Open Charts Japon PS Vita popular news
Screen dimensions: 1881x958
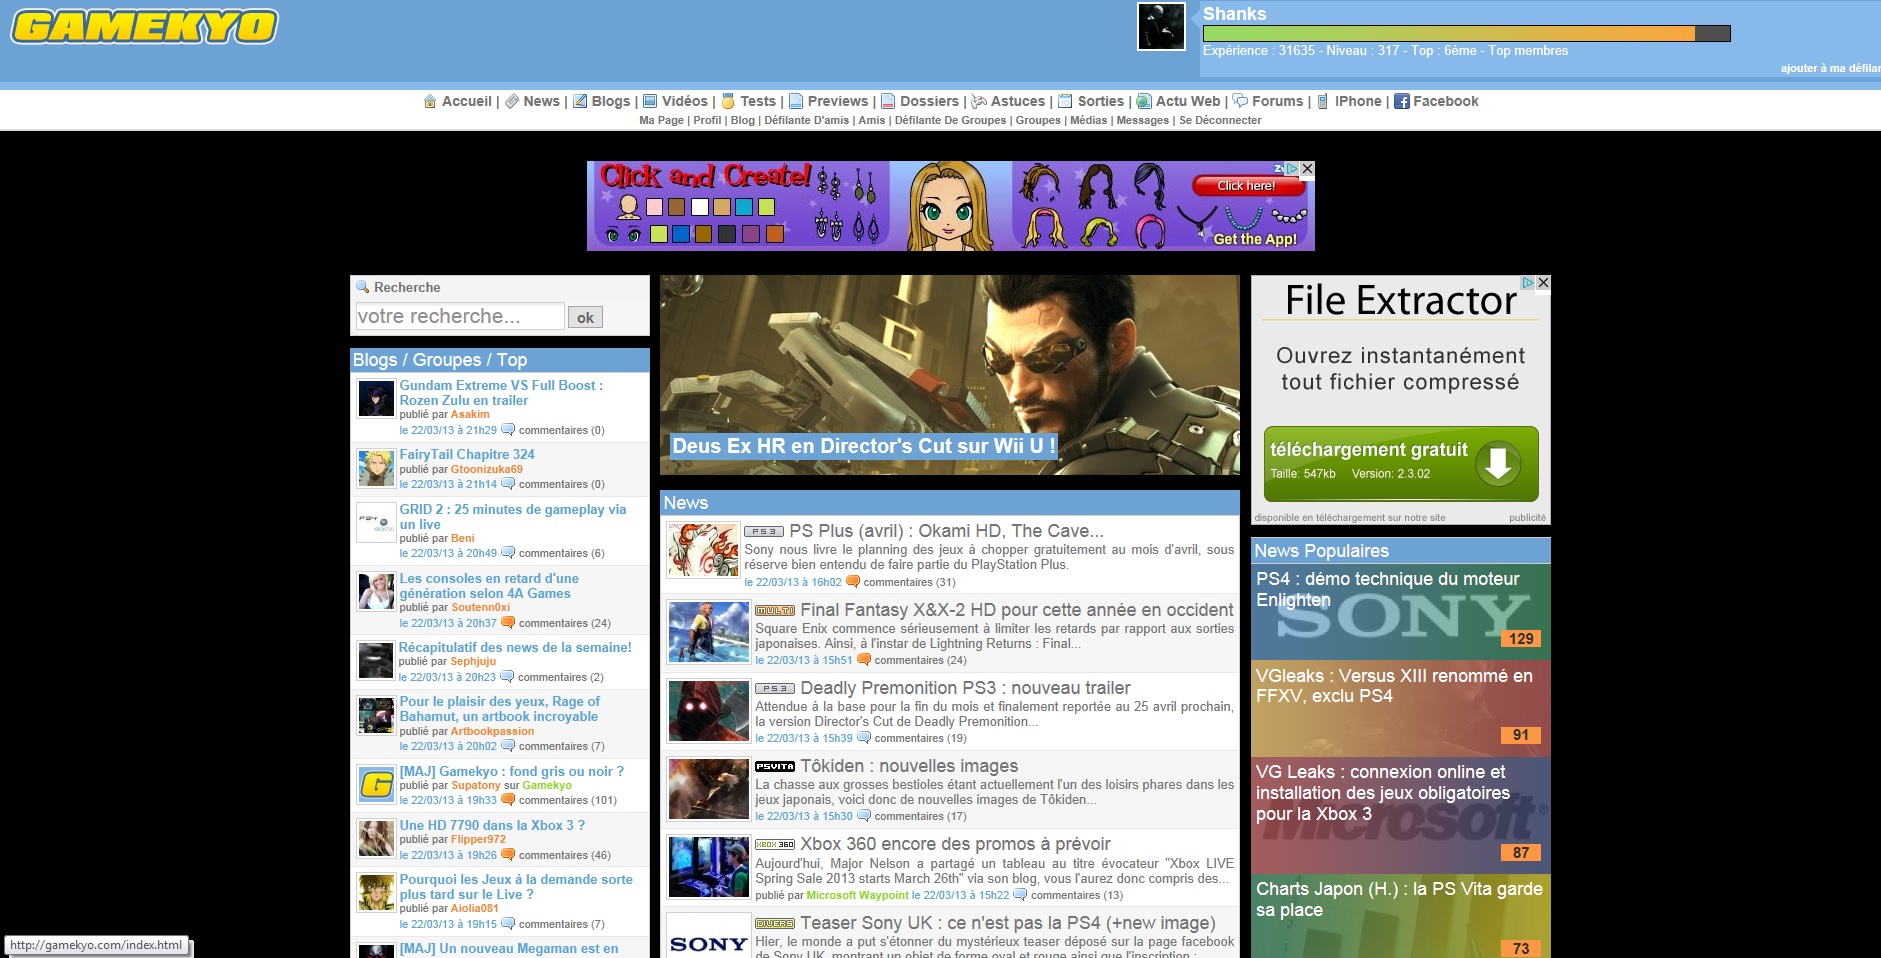1401,916
